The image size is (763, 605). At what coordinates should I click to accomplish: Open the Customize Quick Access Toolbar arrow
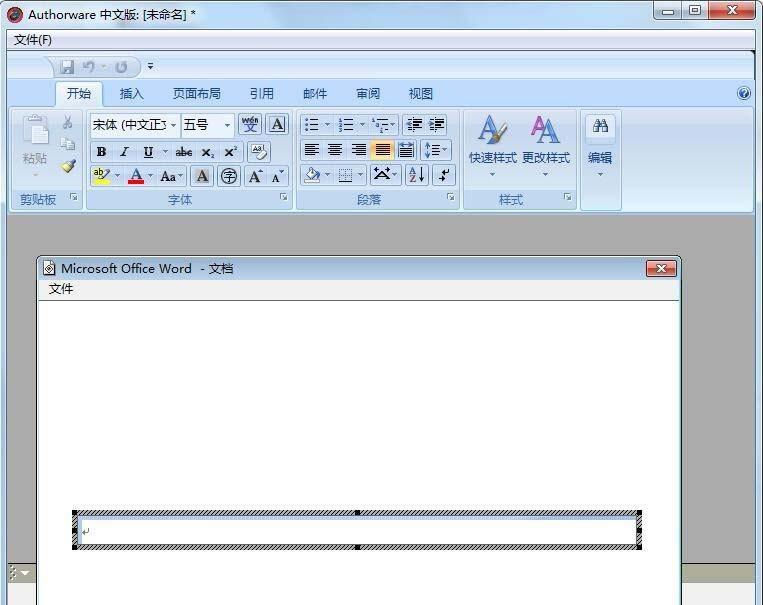(150, 66)
